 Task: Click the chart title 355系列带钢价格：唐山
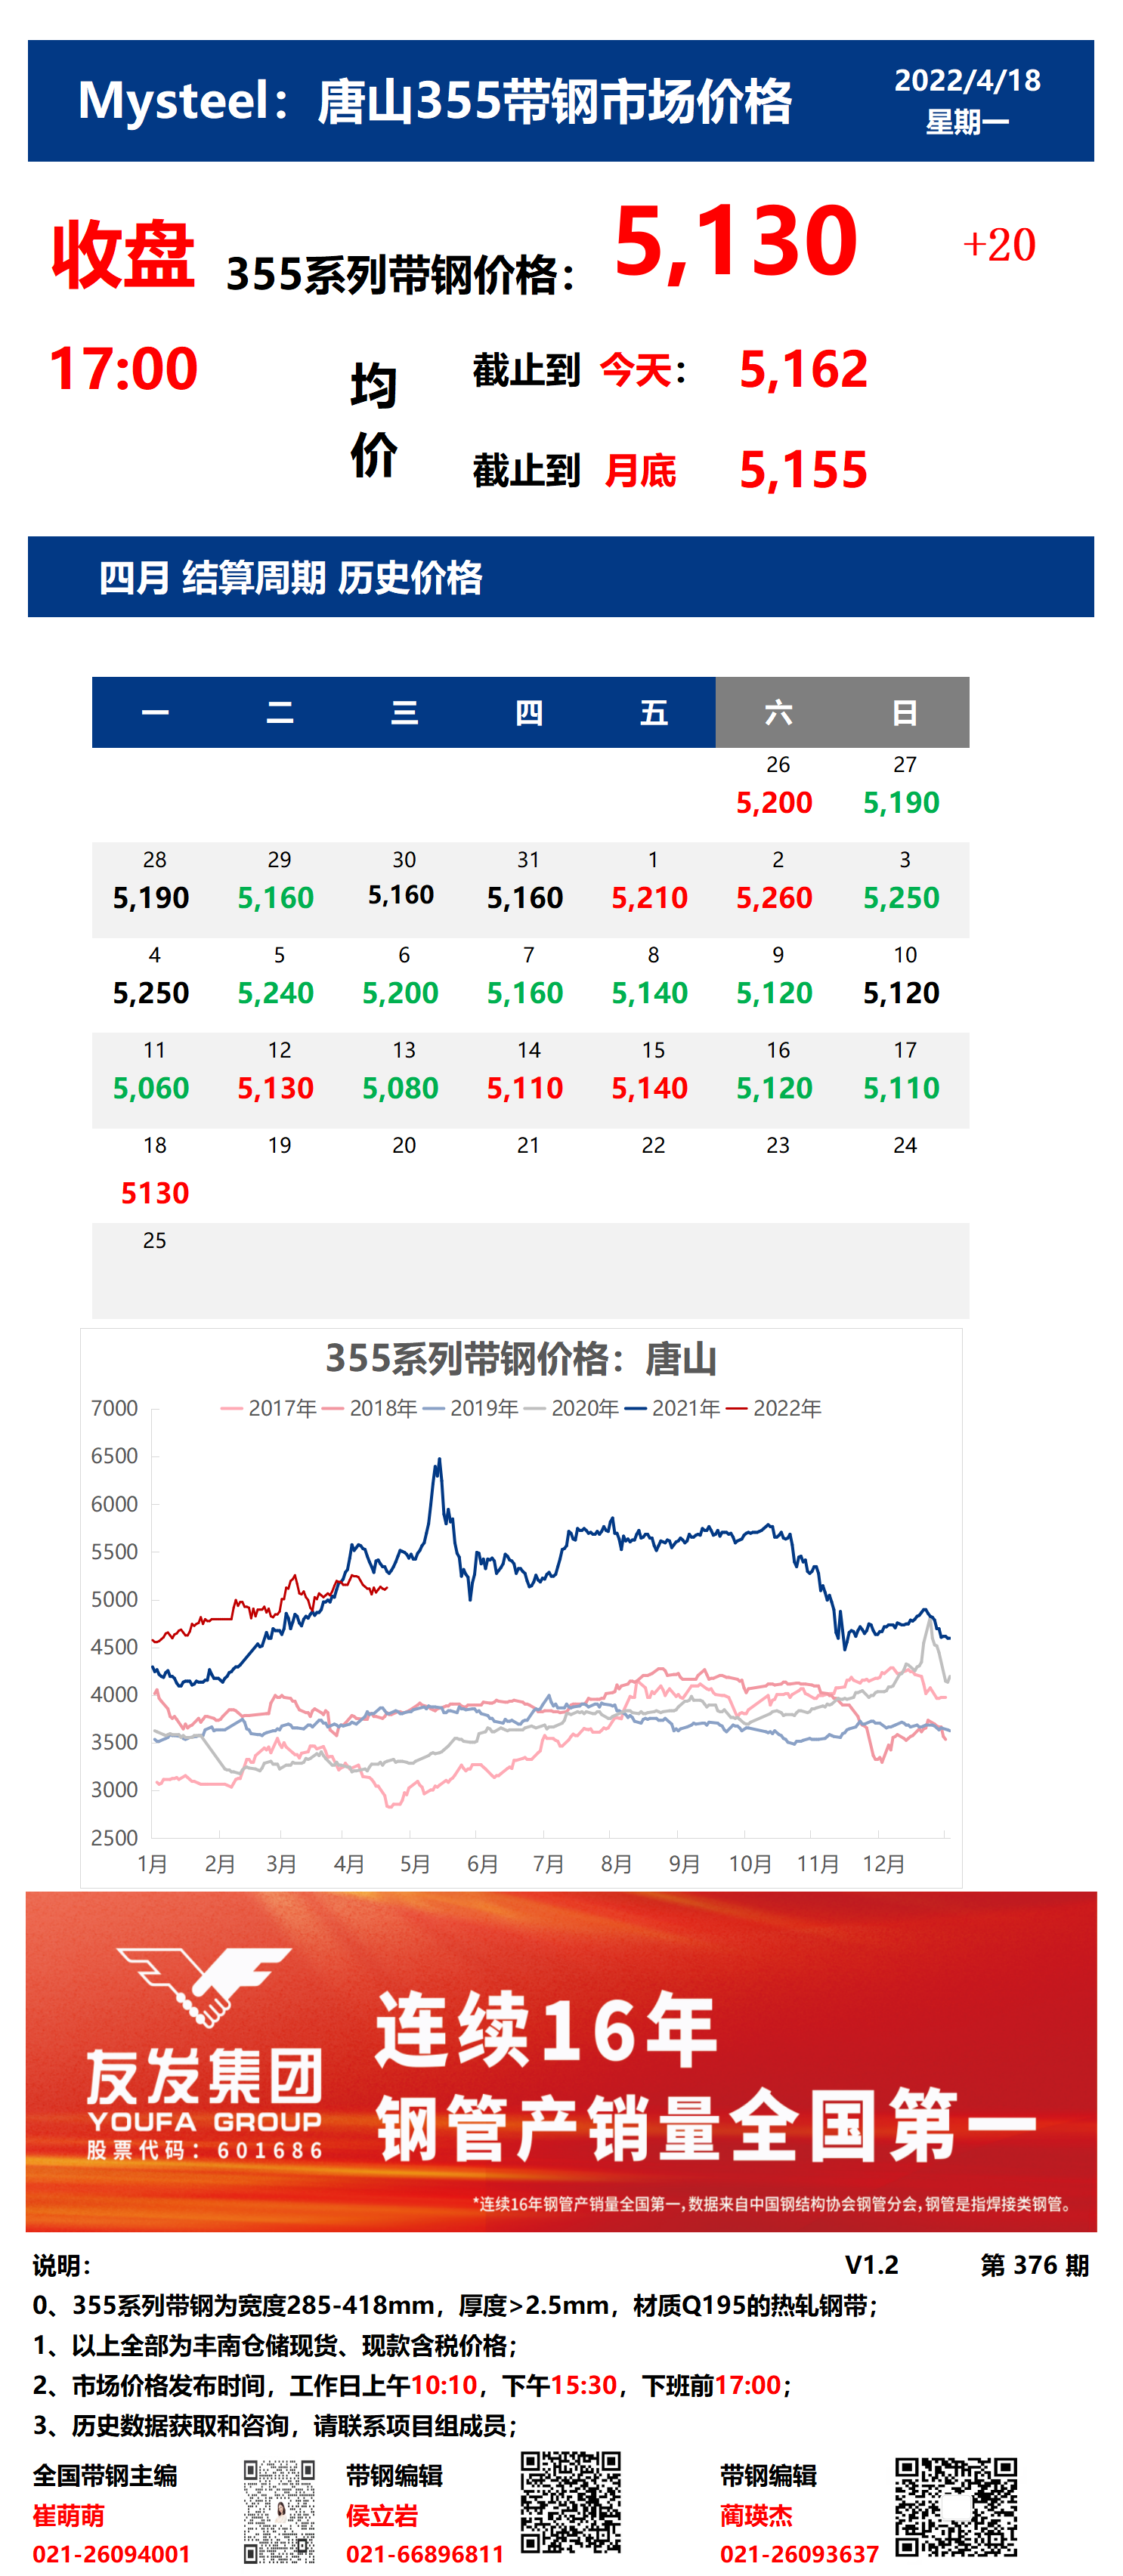521,1359
